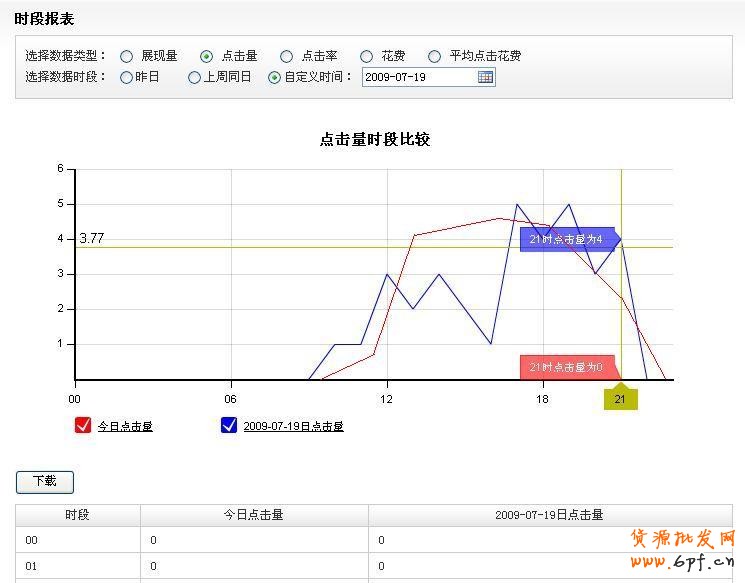745x583 pixels.
Task: Click the 今日点击量 table column header
Action: click(253, 515)
